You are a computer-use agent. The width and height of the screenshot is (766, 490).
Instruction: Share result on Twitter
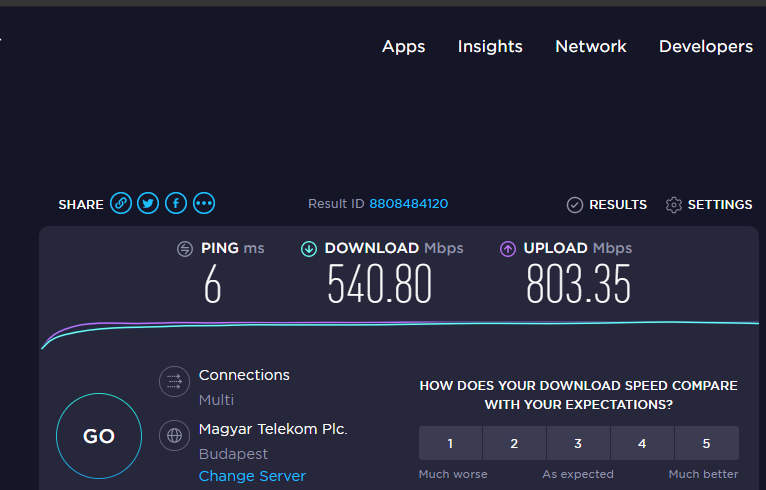[x=148, y=203]
